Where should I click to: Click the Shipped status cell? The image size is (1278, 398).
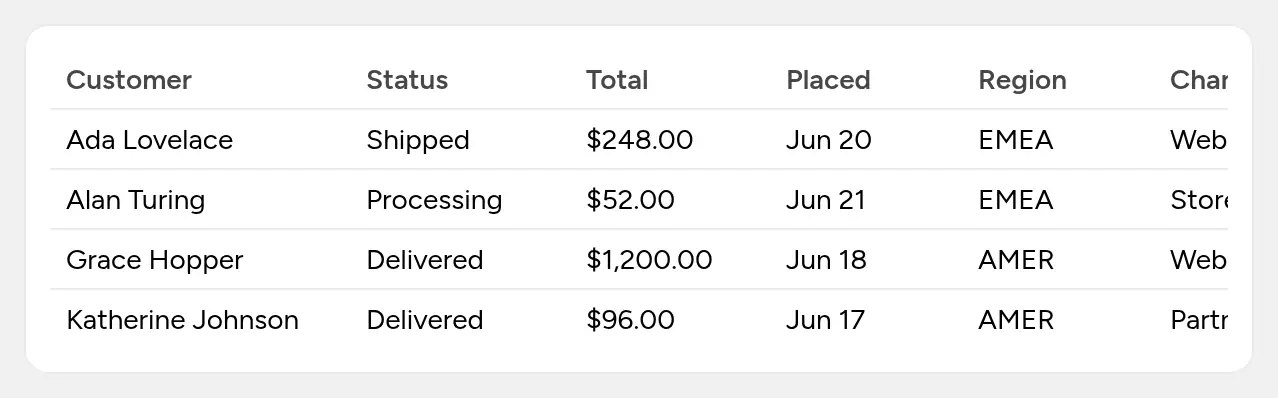(x=418, y=140)
